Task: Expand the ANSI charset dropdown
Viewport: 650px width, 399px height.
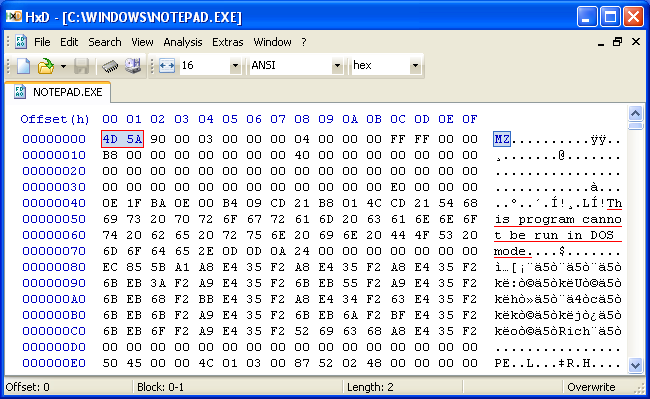Action: pyautogui.click(x=337, y=65)
